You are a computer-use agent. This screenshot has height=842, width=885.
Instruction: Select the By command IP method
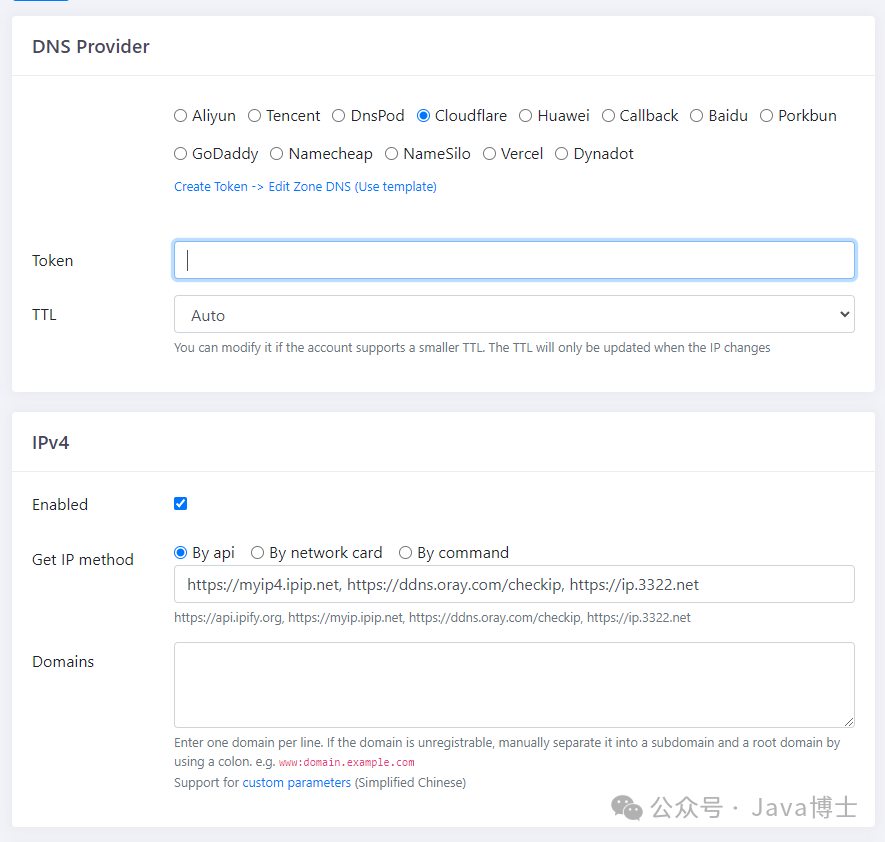[x=406, y=553]
